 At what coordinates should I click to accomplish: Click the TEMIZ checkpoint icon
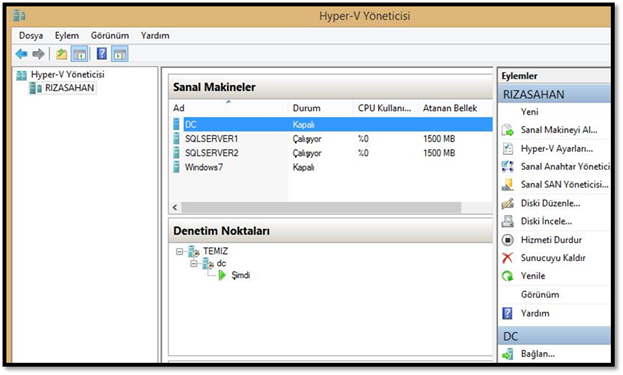tap(194, 251)
